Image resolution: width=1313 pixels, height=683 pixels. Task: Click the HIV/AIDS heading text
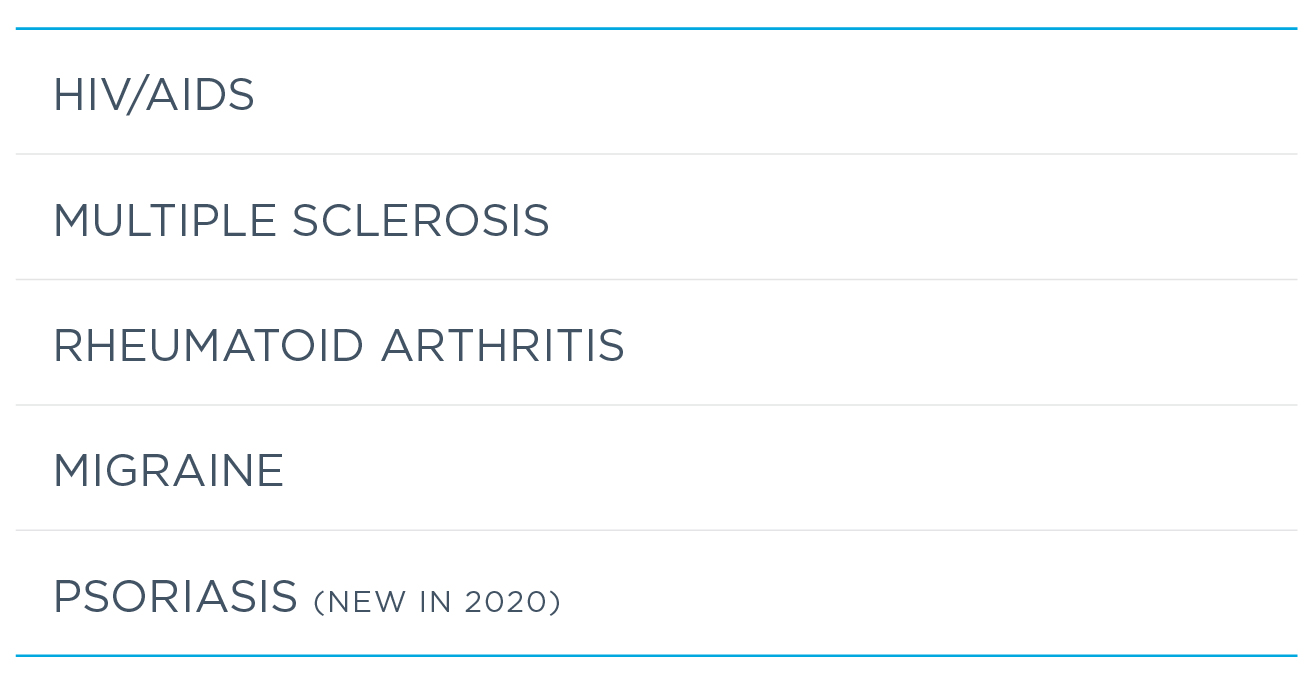pyautogui.click(x=154, y=95)
